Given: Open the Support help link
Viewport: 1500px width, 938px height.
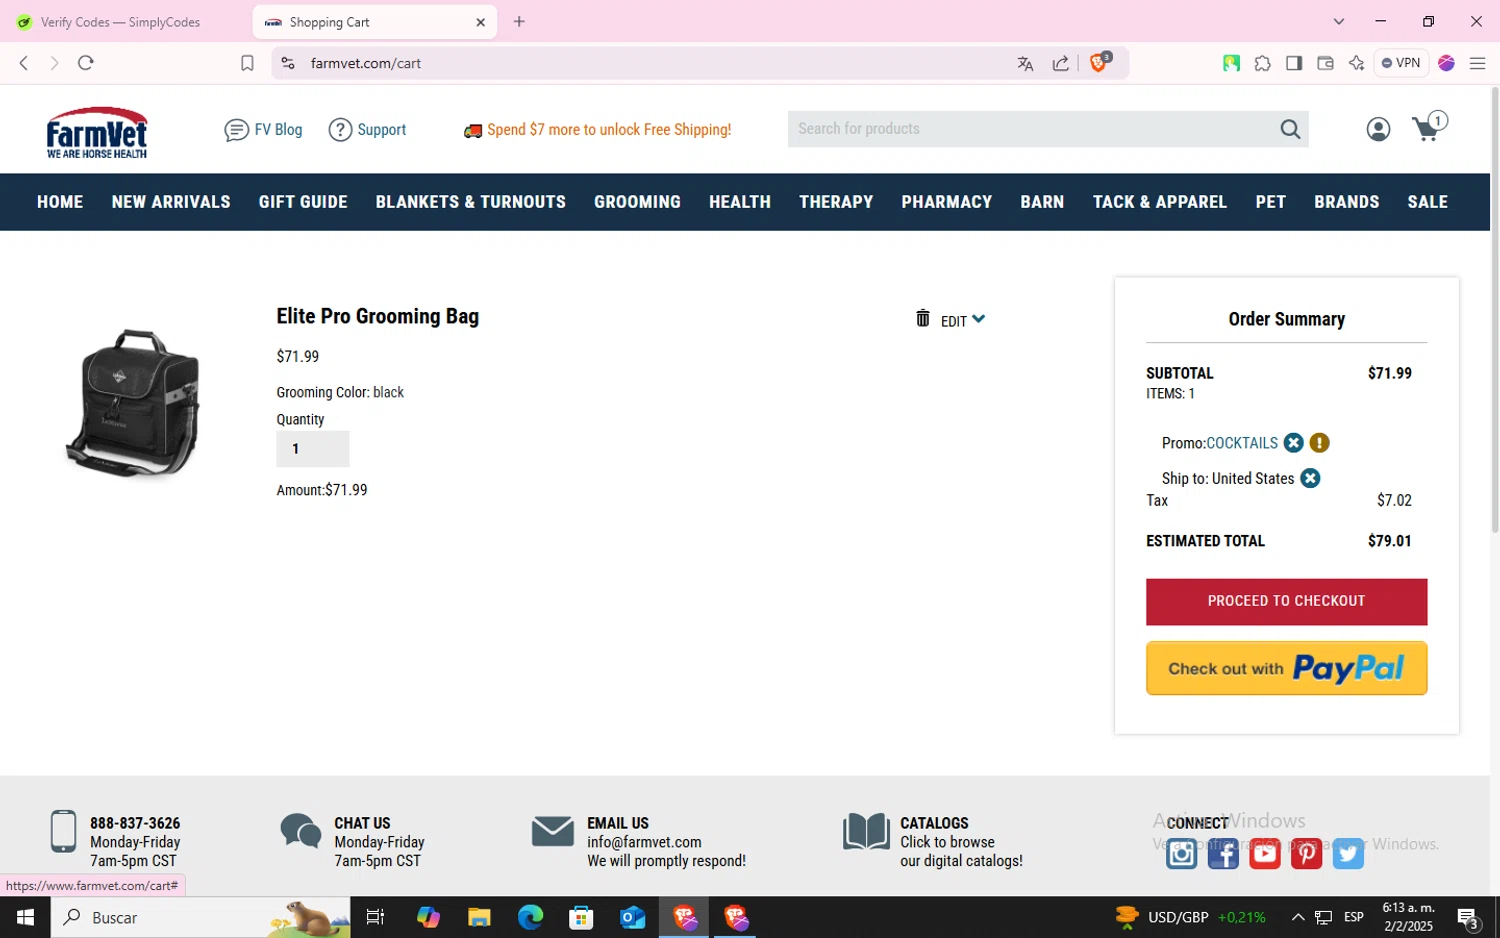Looking at the screenshot, I should [x=367, y=130].
